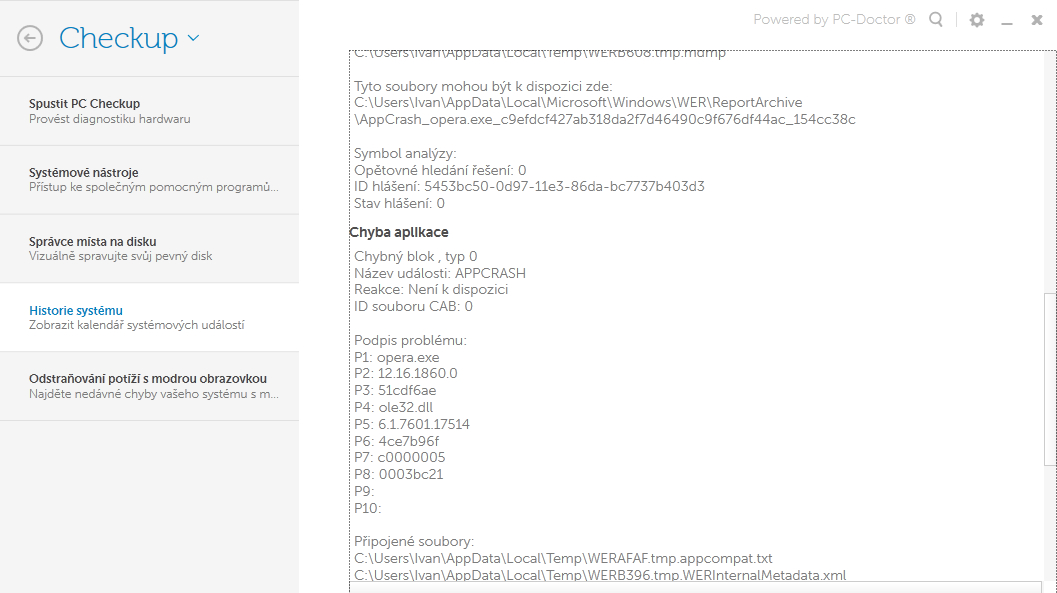Image resolution: width=1057 pixels, height=593 pixels.
Task: Click the P4: ole32.dll line
Action: point(395,408)
